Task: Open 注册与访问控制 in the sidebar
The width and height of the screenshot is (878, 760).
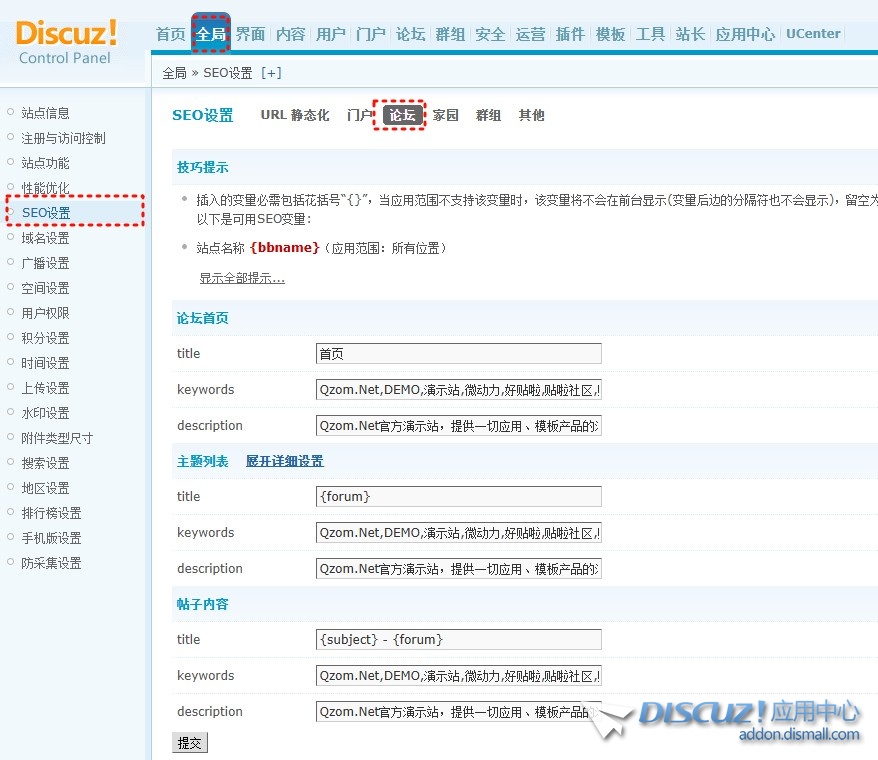Action: coord(63,138)
